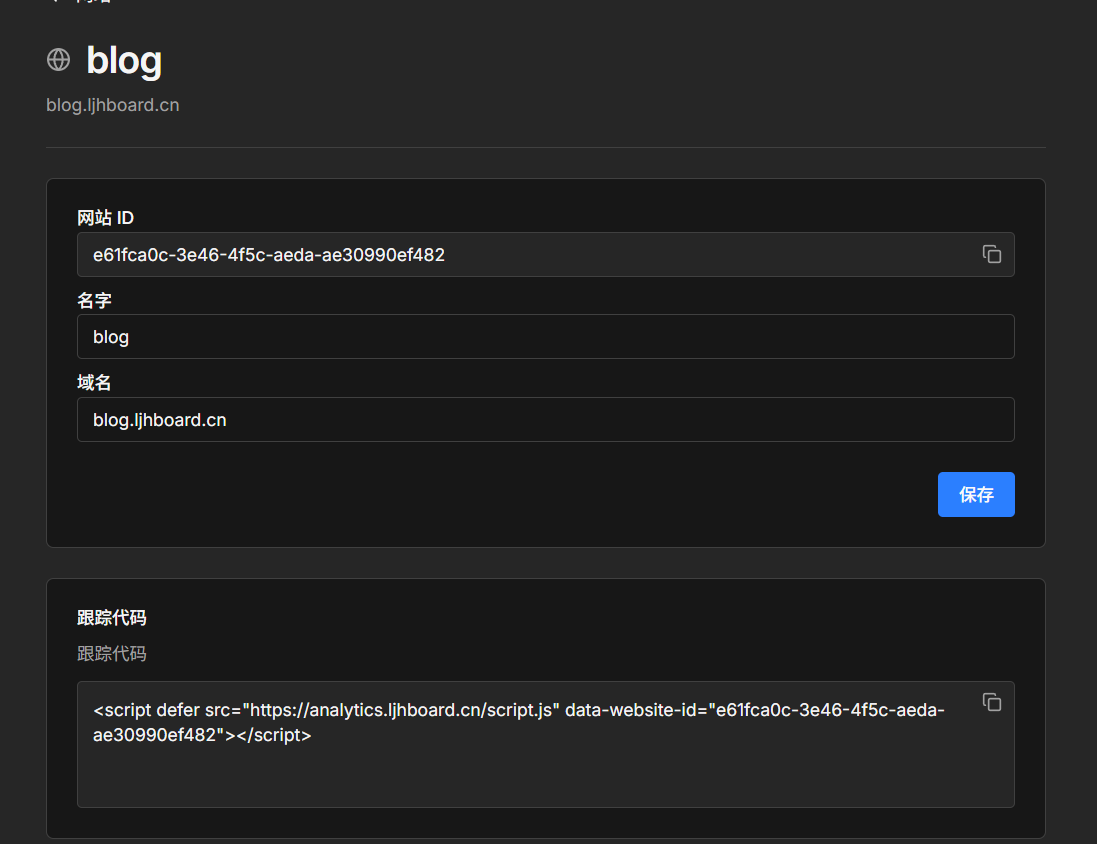Image resolution: width=1097 pixels, height=844 pixels.
Task: Click the gray 跟踪代码 description text
Action: tap(112, 654)
